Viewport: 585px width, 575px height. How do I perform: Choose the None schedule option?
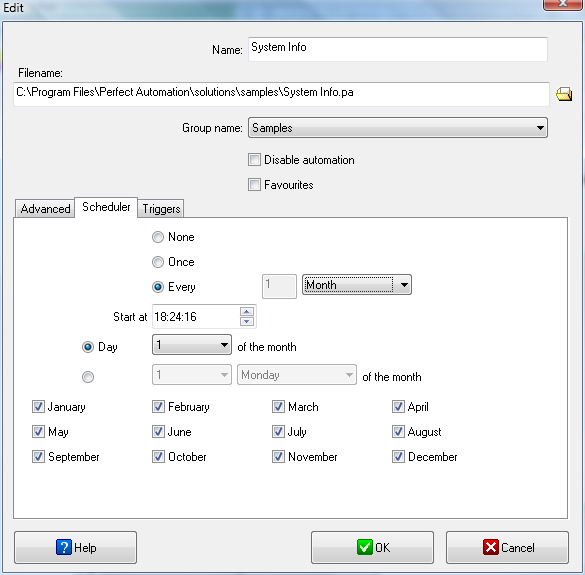point(158,237)
